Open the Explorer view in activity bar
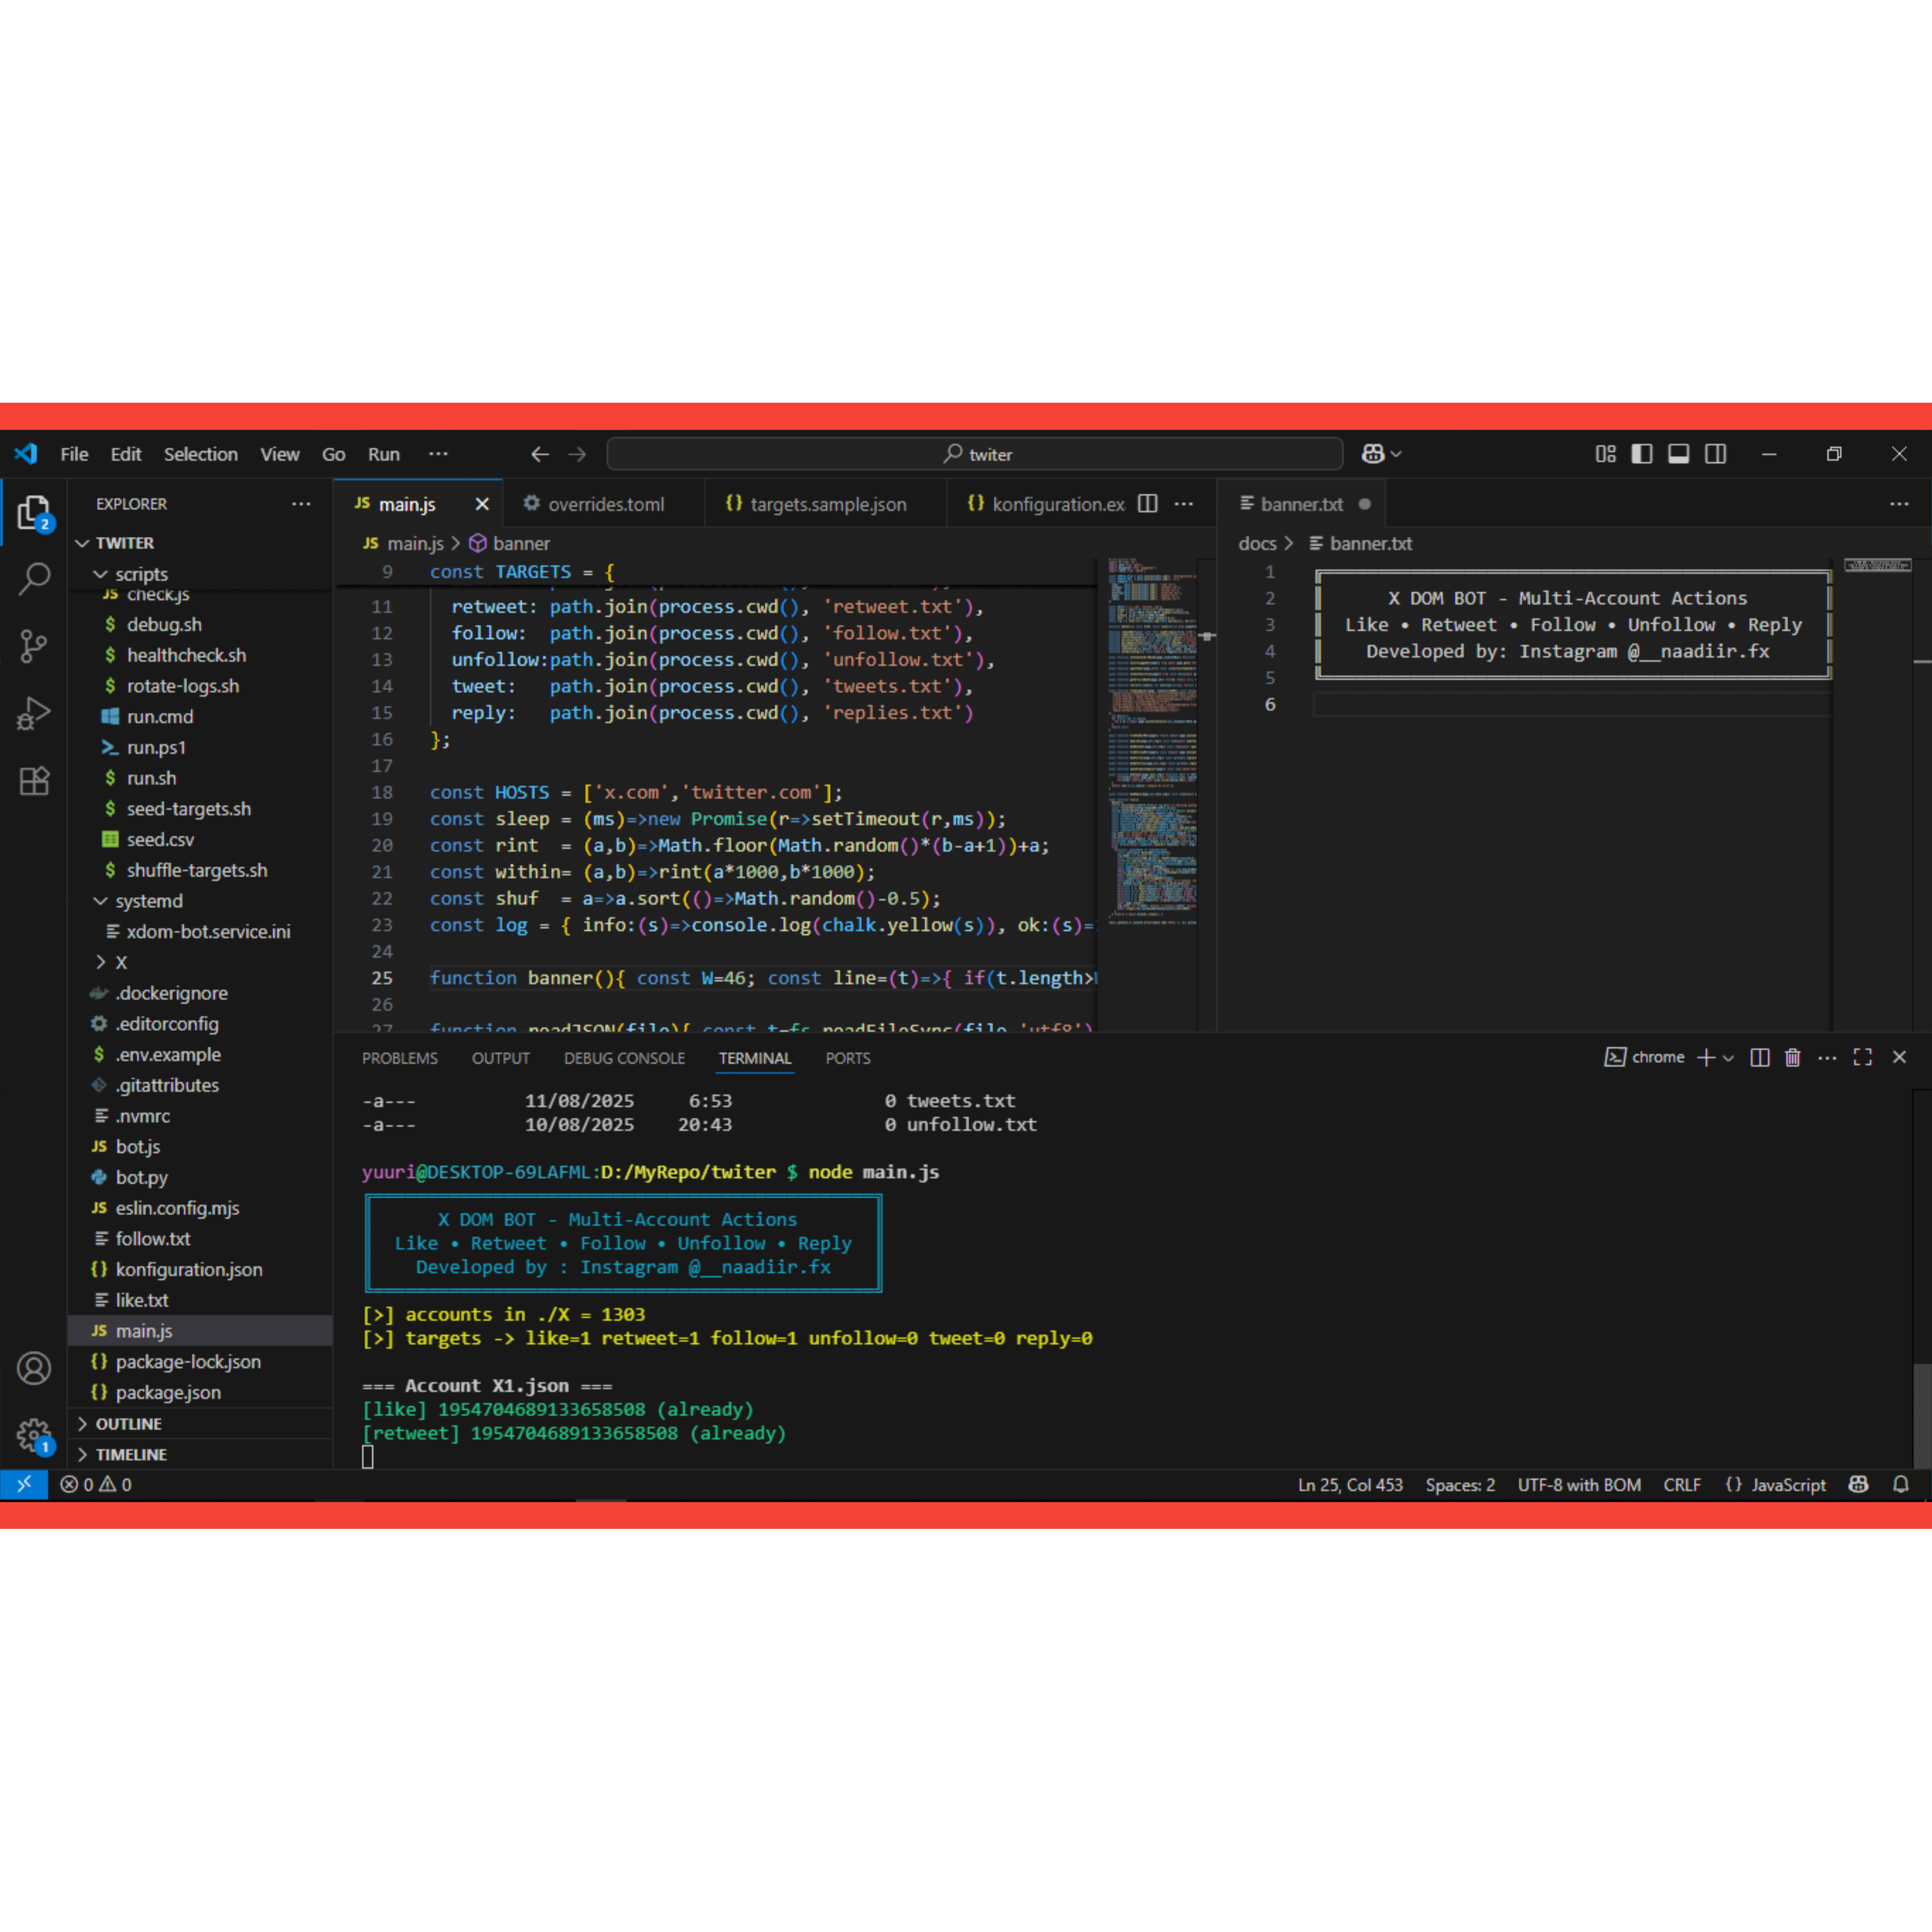The height and width of the screenshot is (1932, 1932). [x=34, y=513]
